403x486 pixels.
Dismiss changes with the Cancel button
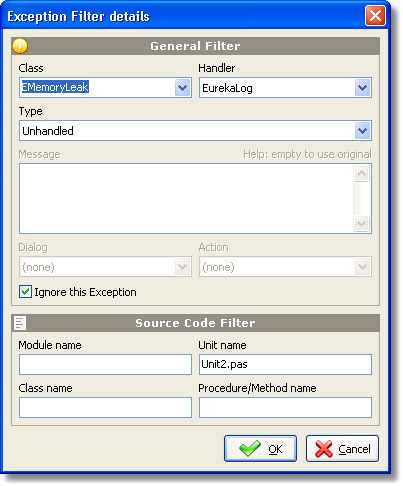click(x=342, y=448)
